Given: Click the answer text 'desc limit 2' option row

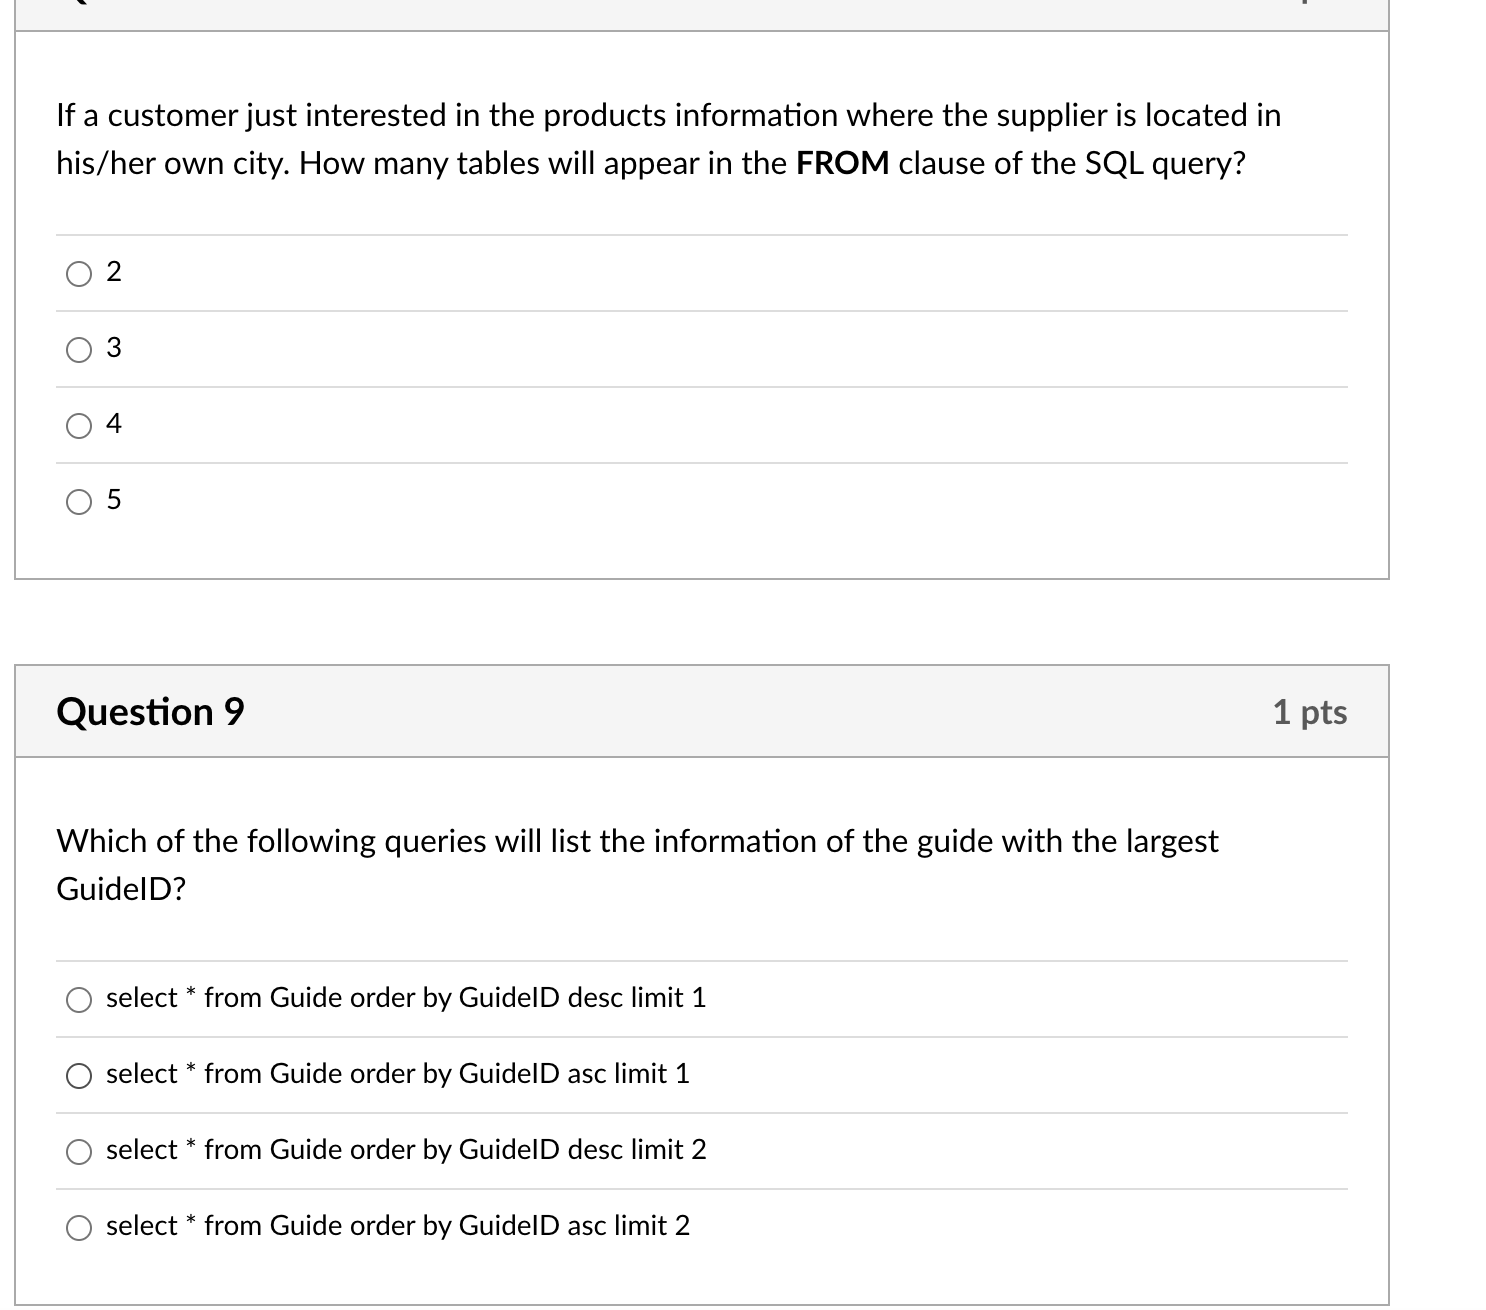Looking at the screenshot, I should pos(405,1149).
